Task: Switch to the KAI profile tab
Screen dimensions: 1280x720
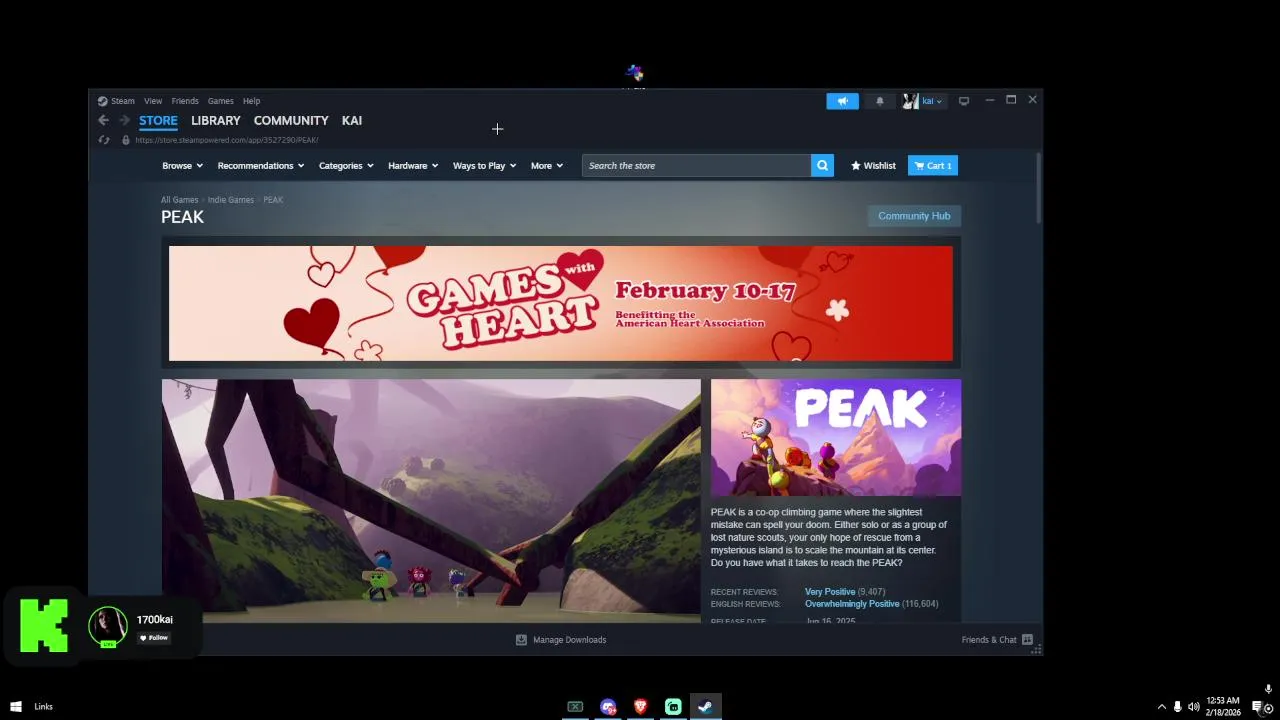Action: 352,121
